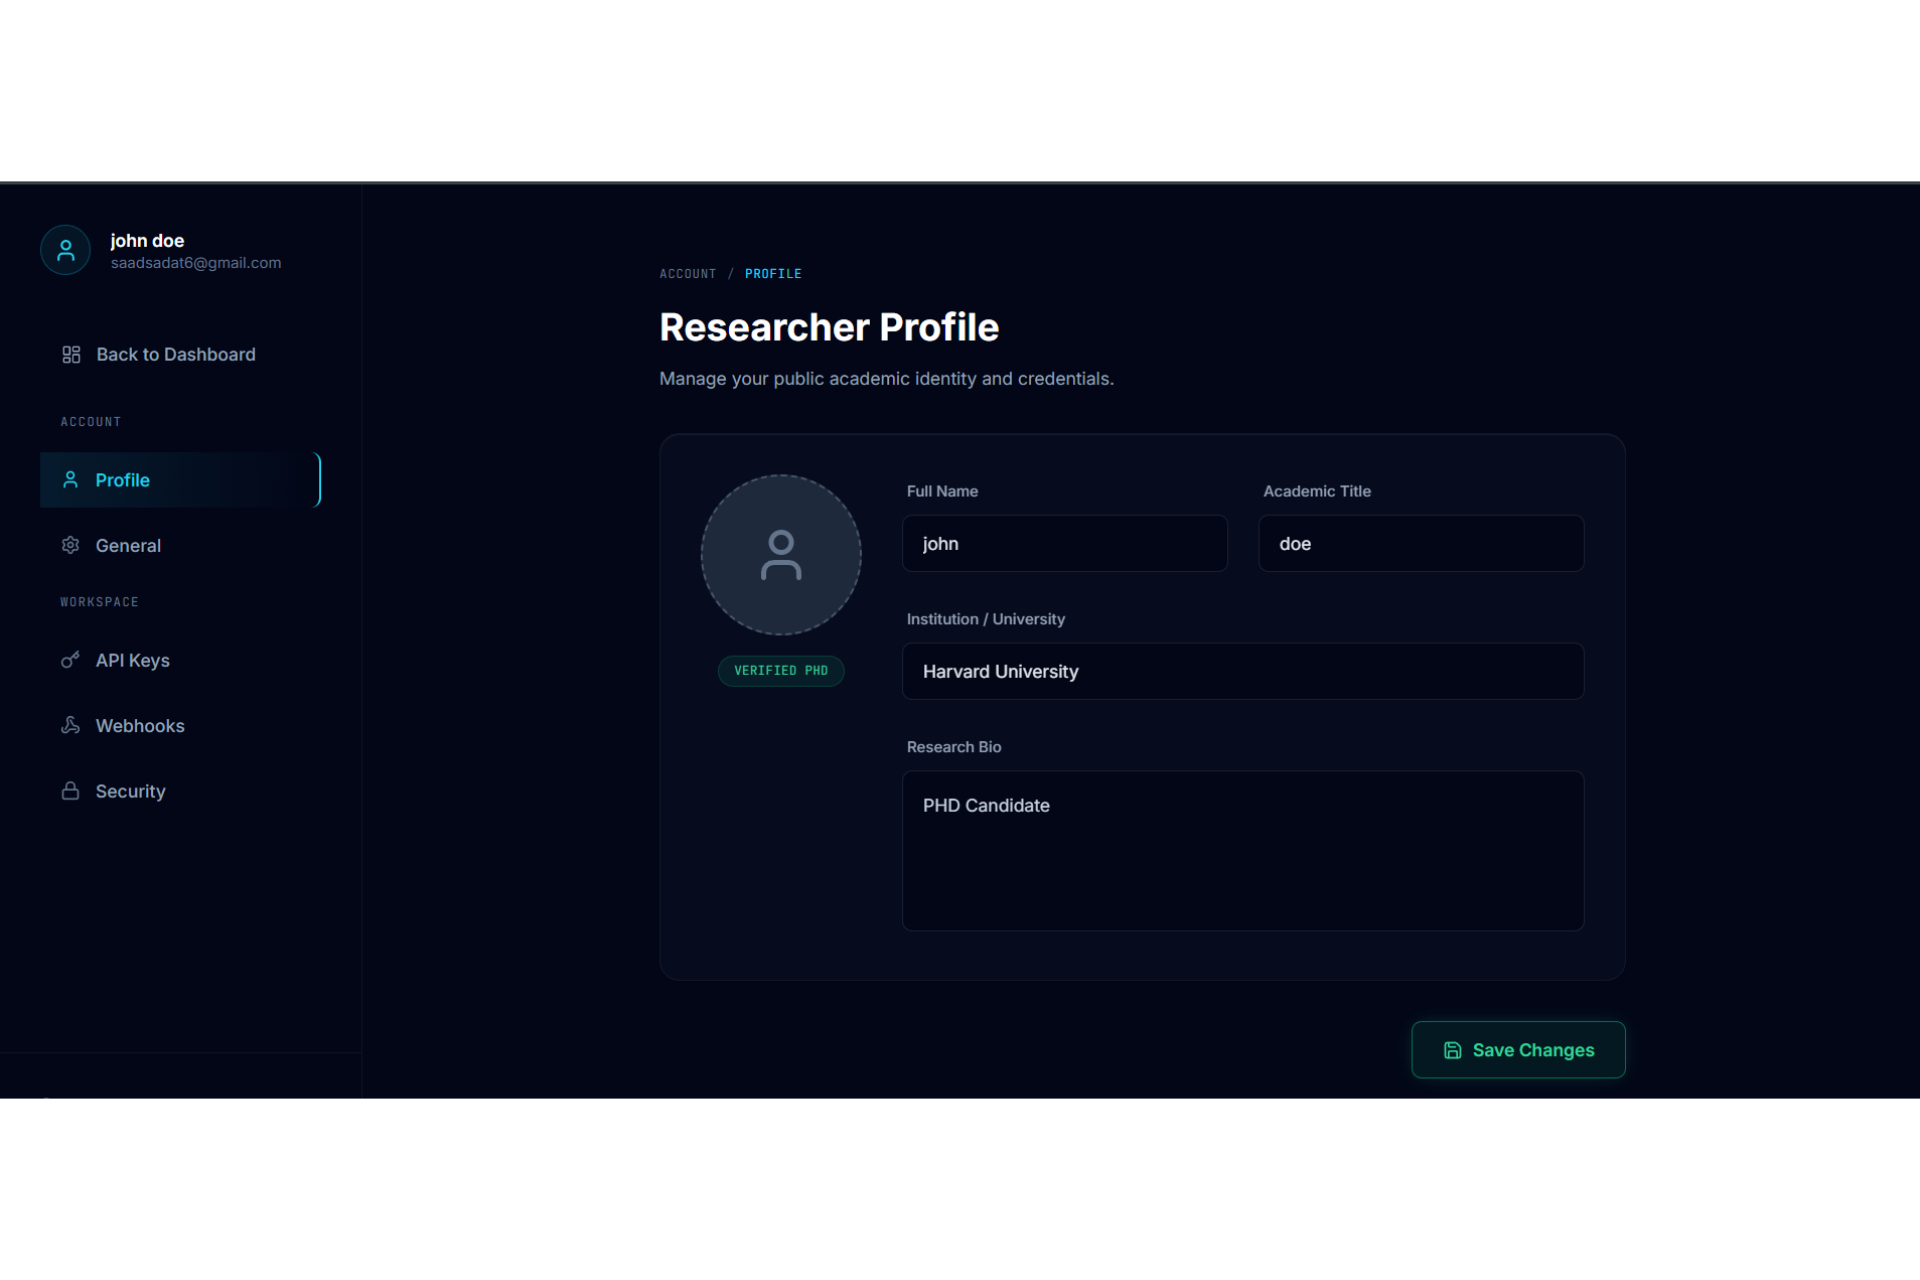
Task: Click the floppy disk icon on Save Changes
Action: 1452,1050
